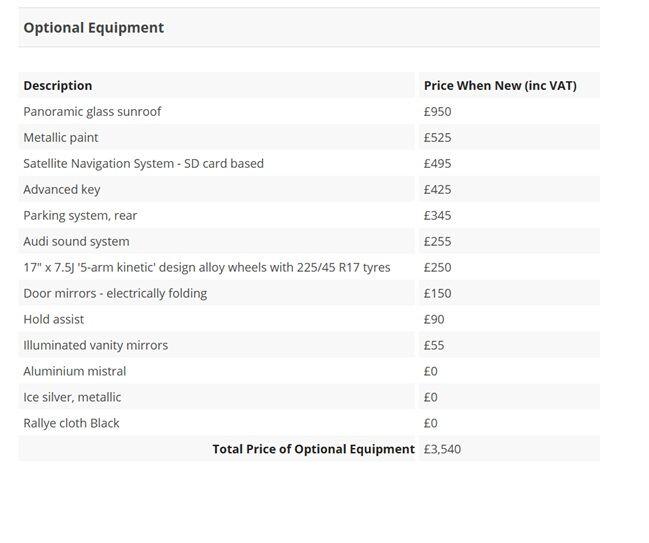The width and height of the screenshot is (649, 543).
Task: Click the Advanced key item
Action: (x=62, y=190)
